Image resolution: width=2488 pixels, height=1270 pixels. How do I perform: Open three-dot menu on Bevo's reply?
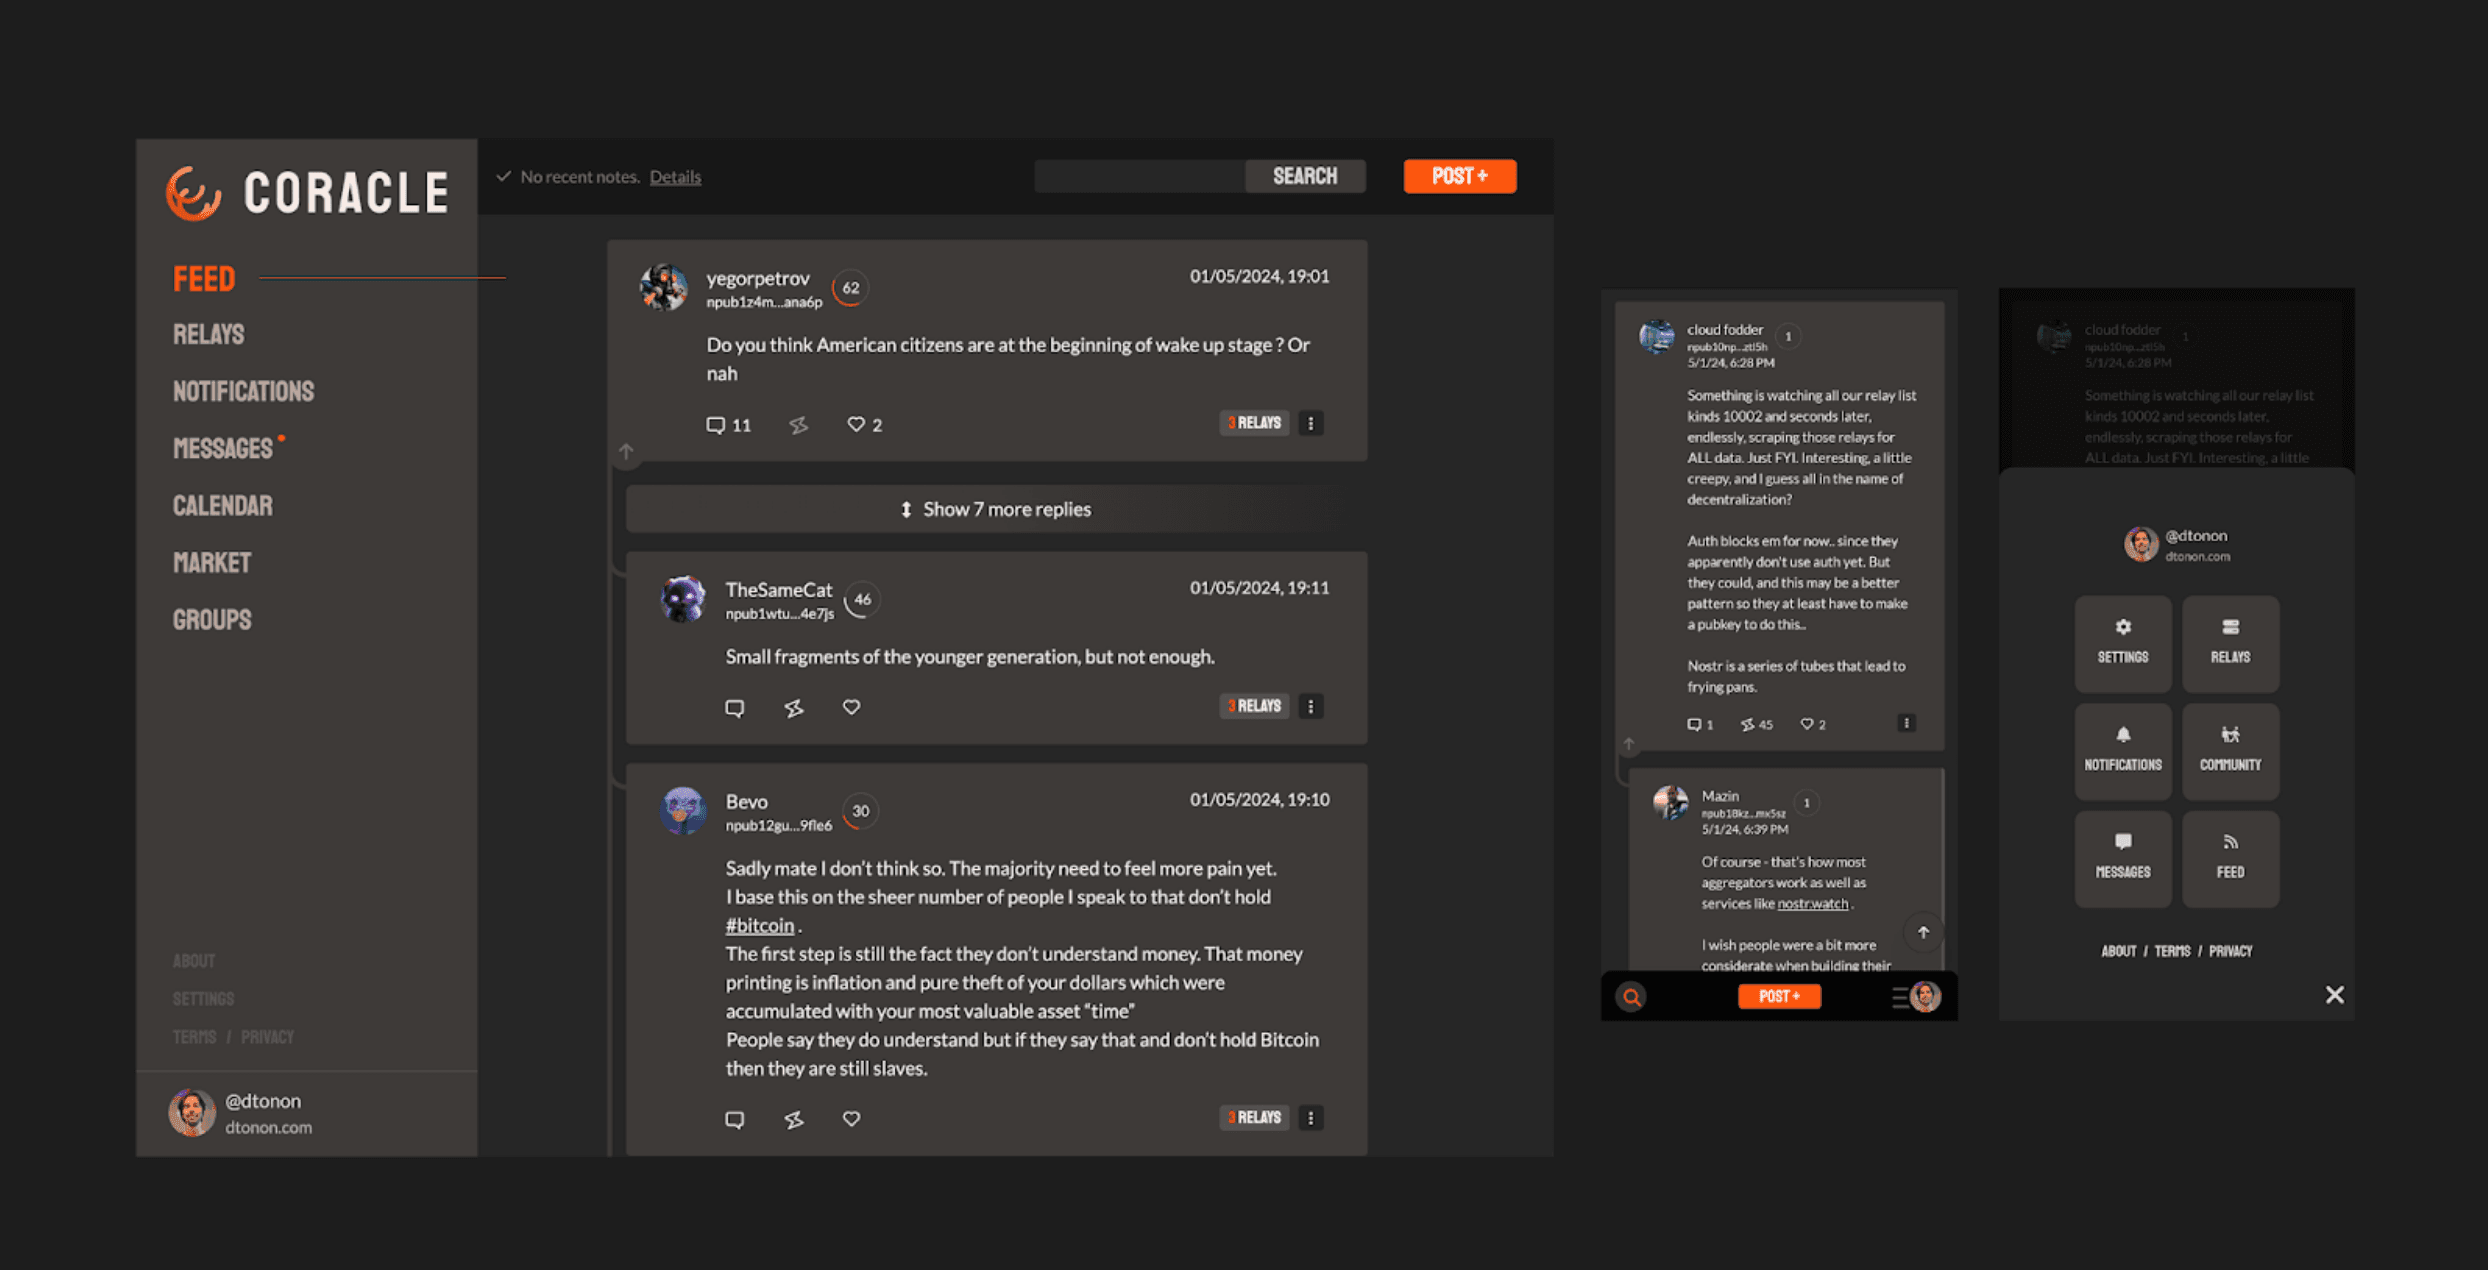pos(1311,1118)
